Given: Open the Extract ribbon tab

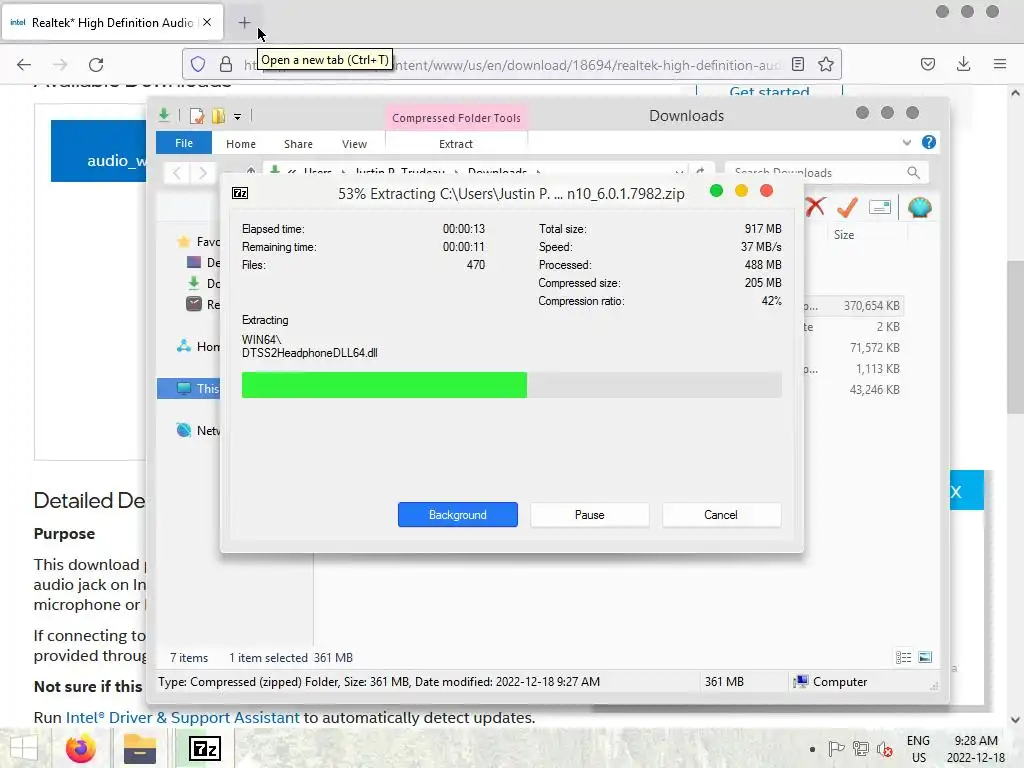Looking at the screenshot, I should [x=456, y=144].
